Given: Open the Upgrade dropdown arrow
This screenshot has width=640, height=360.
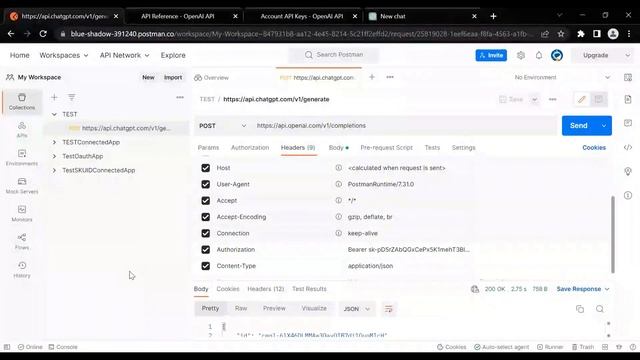Looking at the screenshot, I should click(x=627, y=55).
